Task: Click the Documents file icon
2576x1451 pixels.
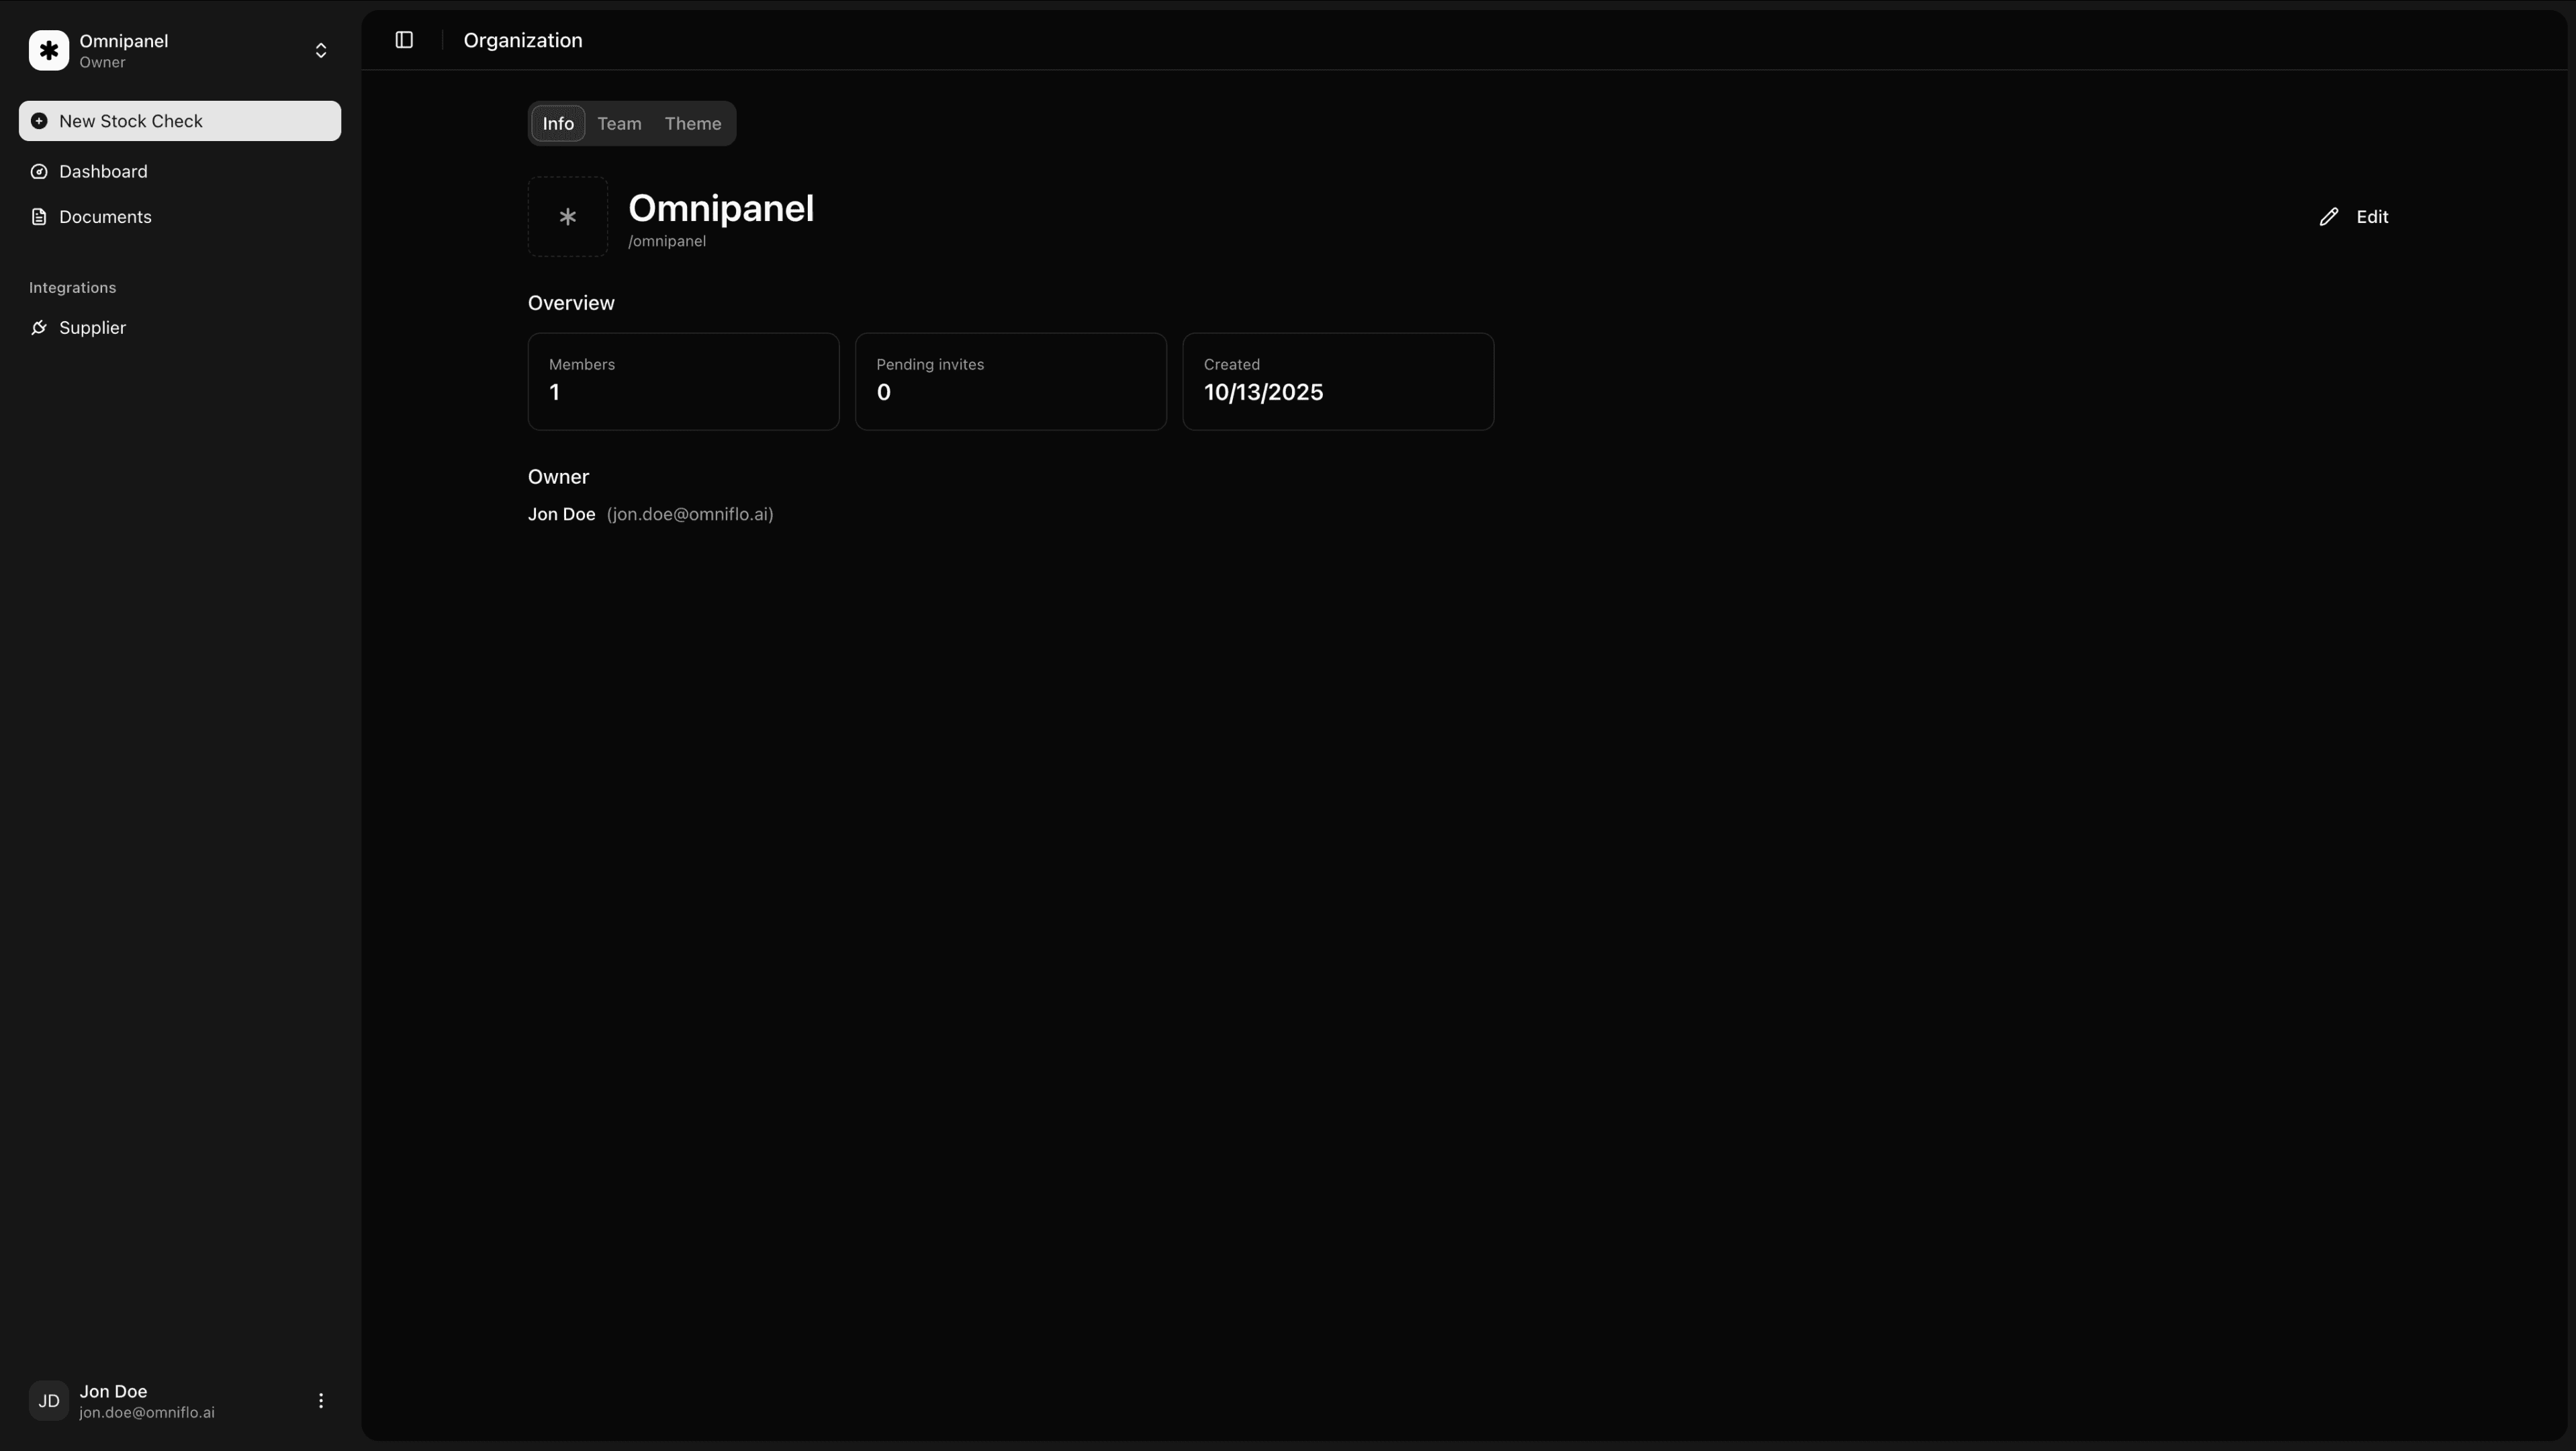Action: click(x=39, y=217)
